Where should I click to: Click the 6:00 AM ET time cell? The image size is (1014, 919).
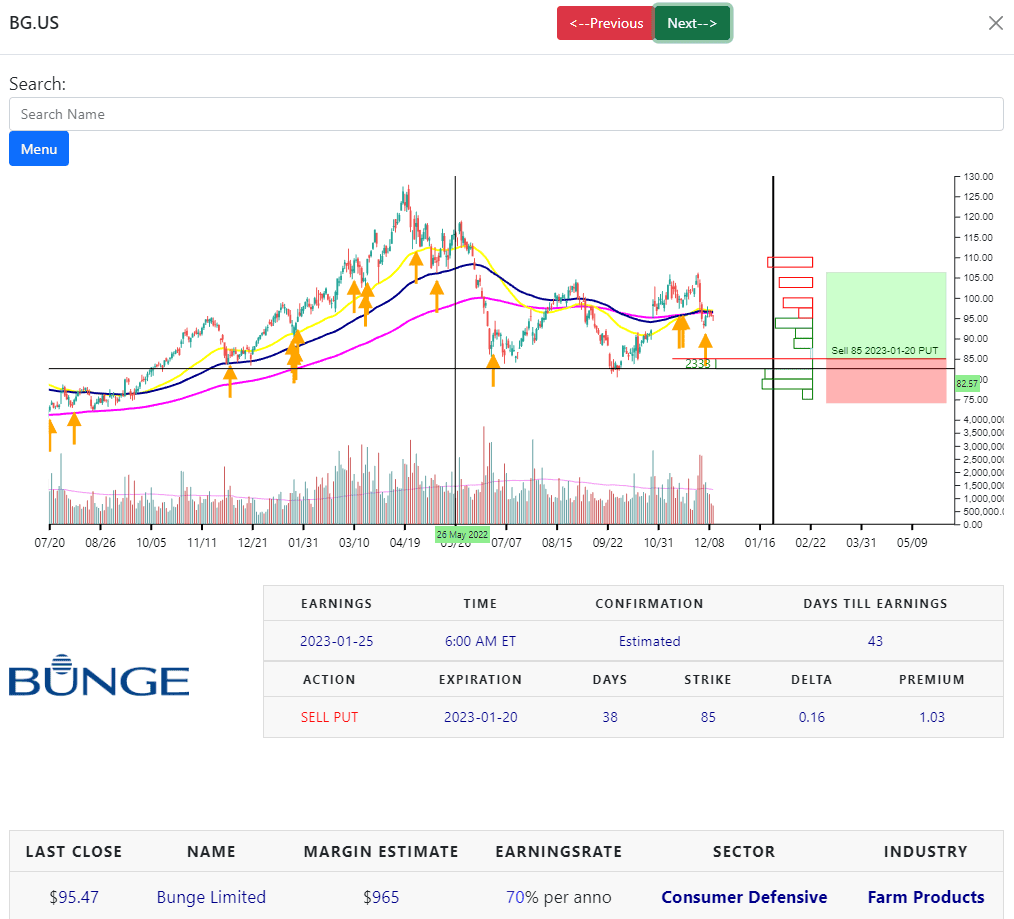pos(480,641)
